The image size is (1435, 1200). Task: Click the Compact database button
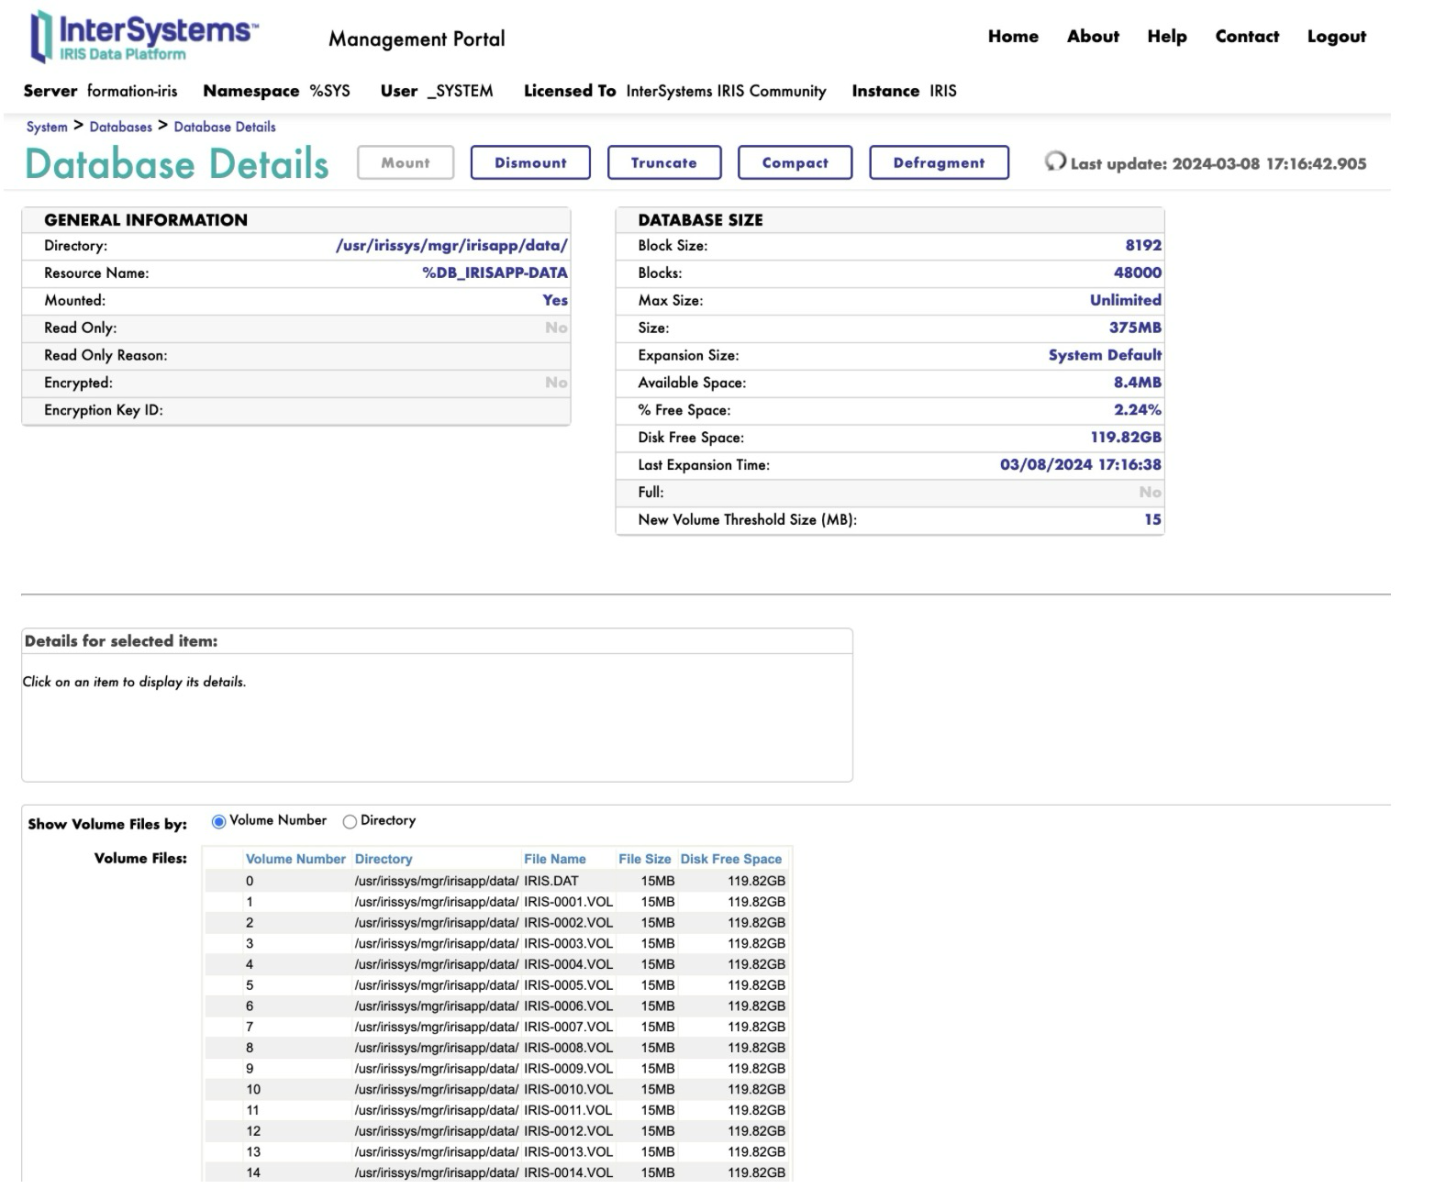[x=795, y=163]
